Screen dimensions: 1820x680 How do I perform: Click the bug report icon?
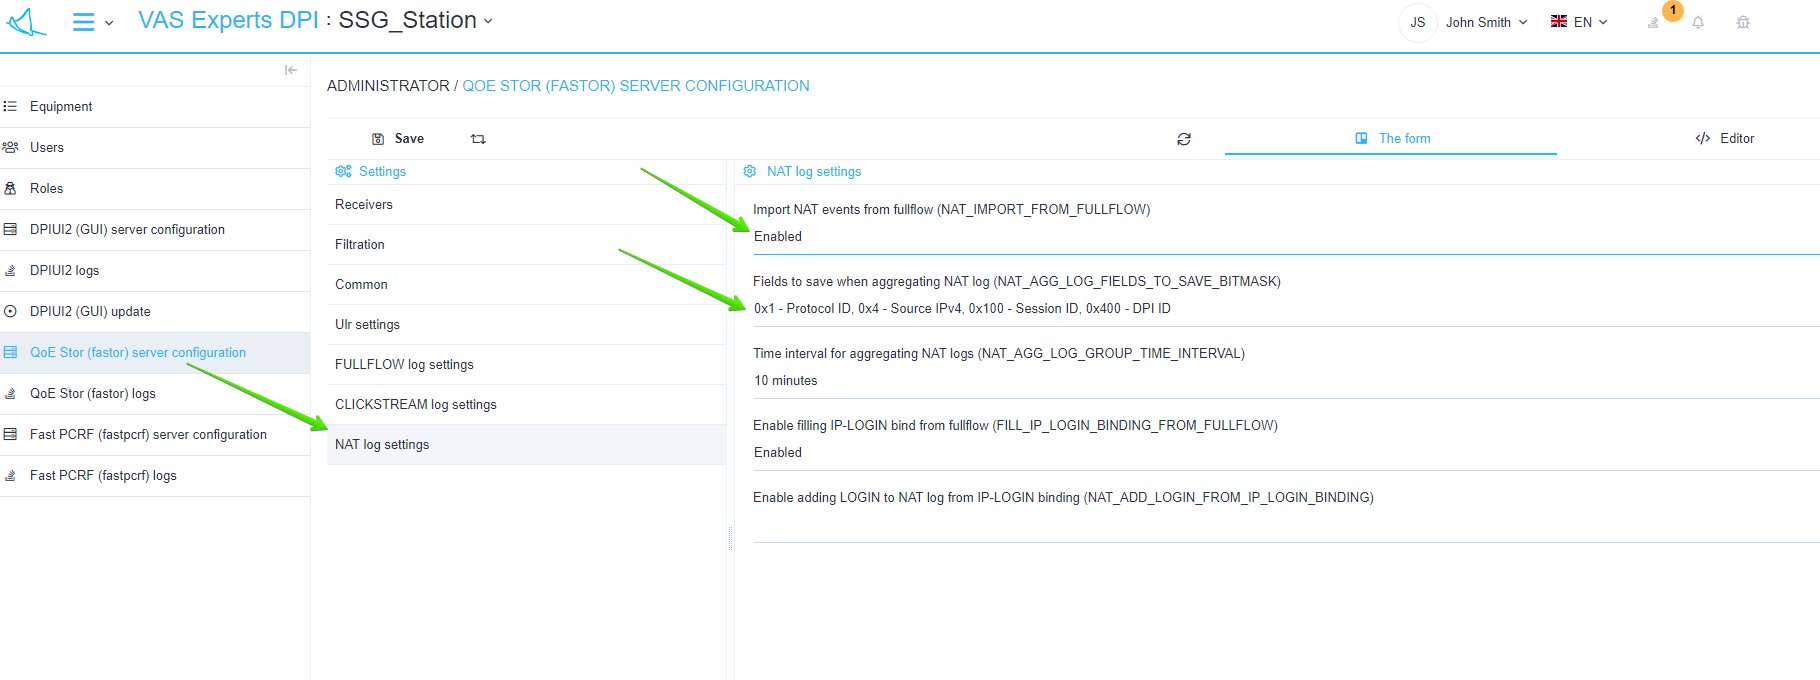coord(1743,22)
